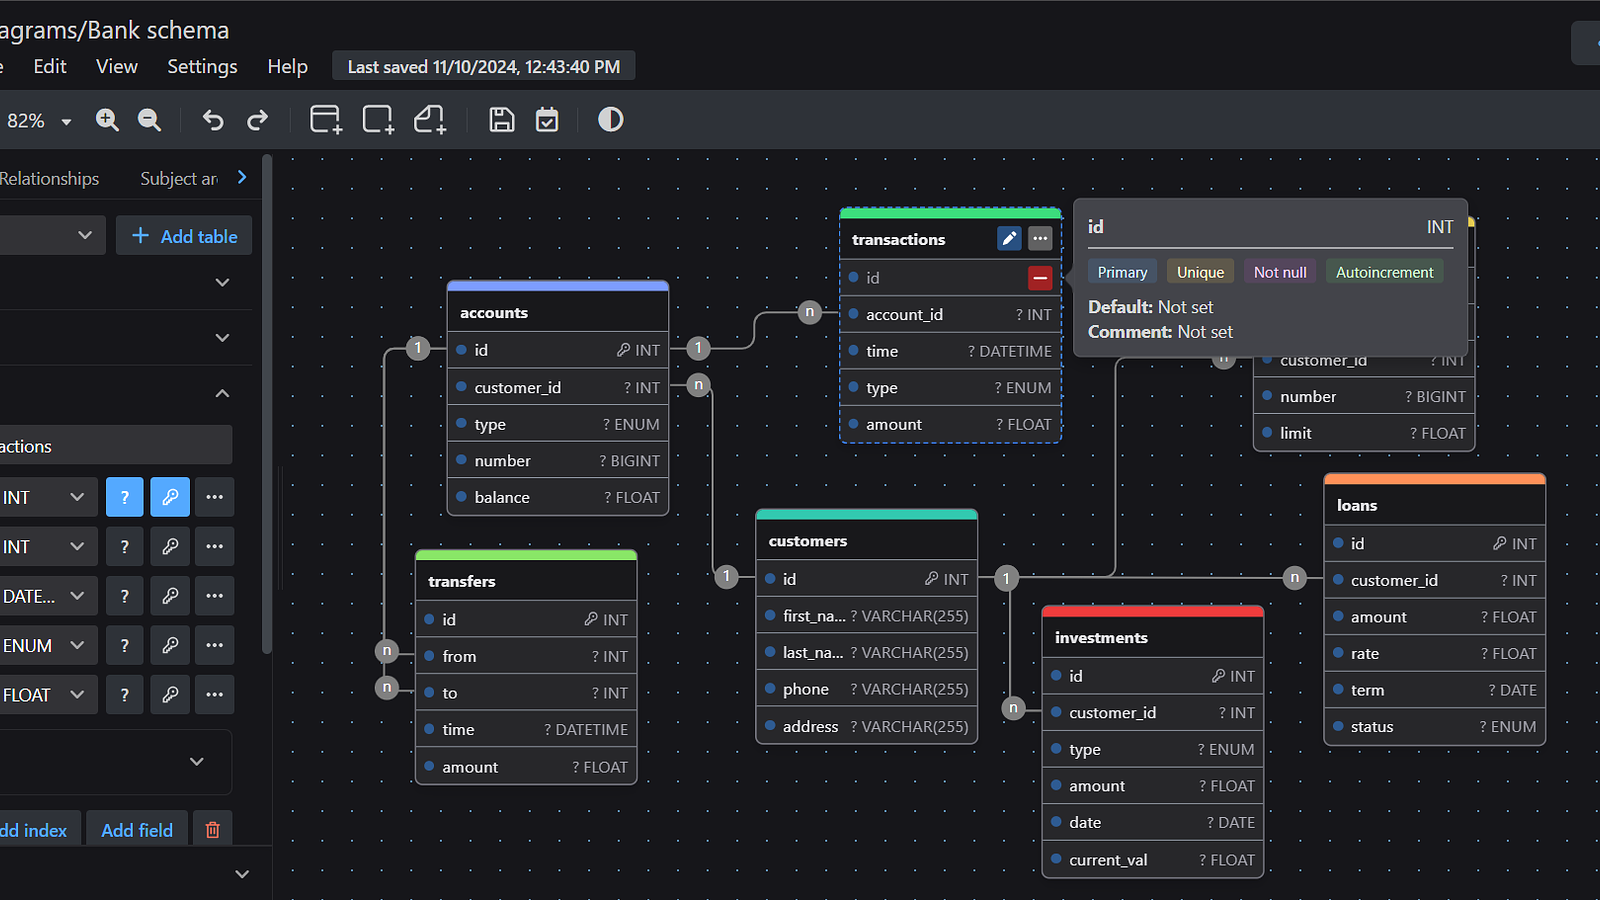Switch to the Relationships tab
The width and height of the screenshot is (1600, 900).
coord(49,178)
